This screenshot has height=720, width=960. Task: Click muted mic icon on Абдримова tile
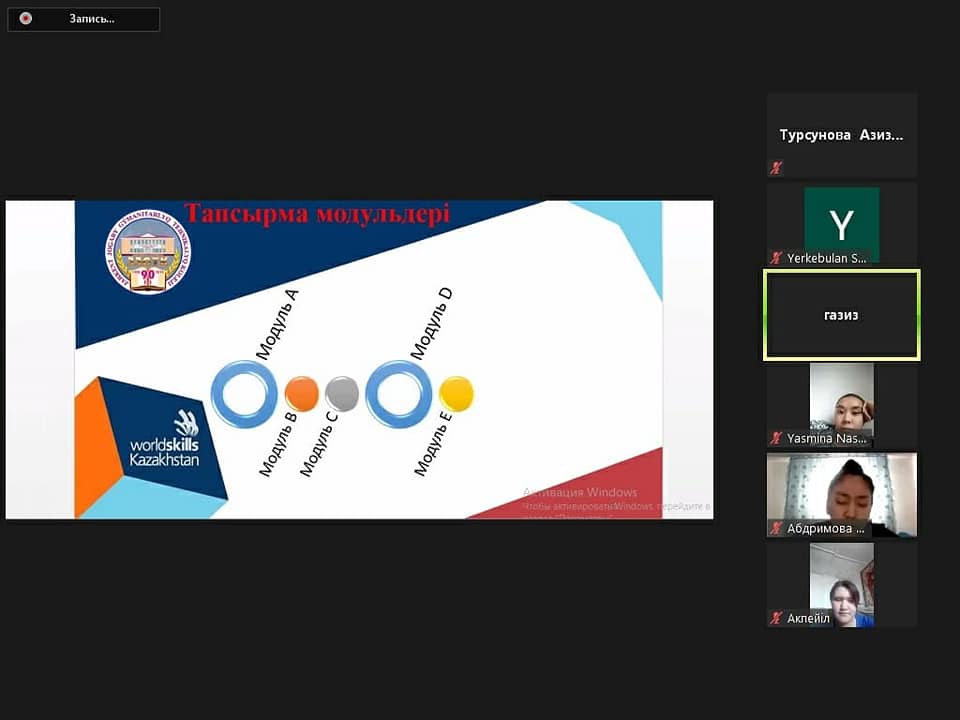pos(776,528)
